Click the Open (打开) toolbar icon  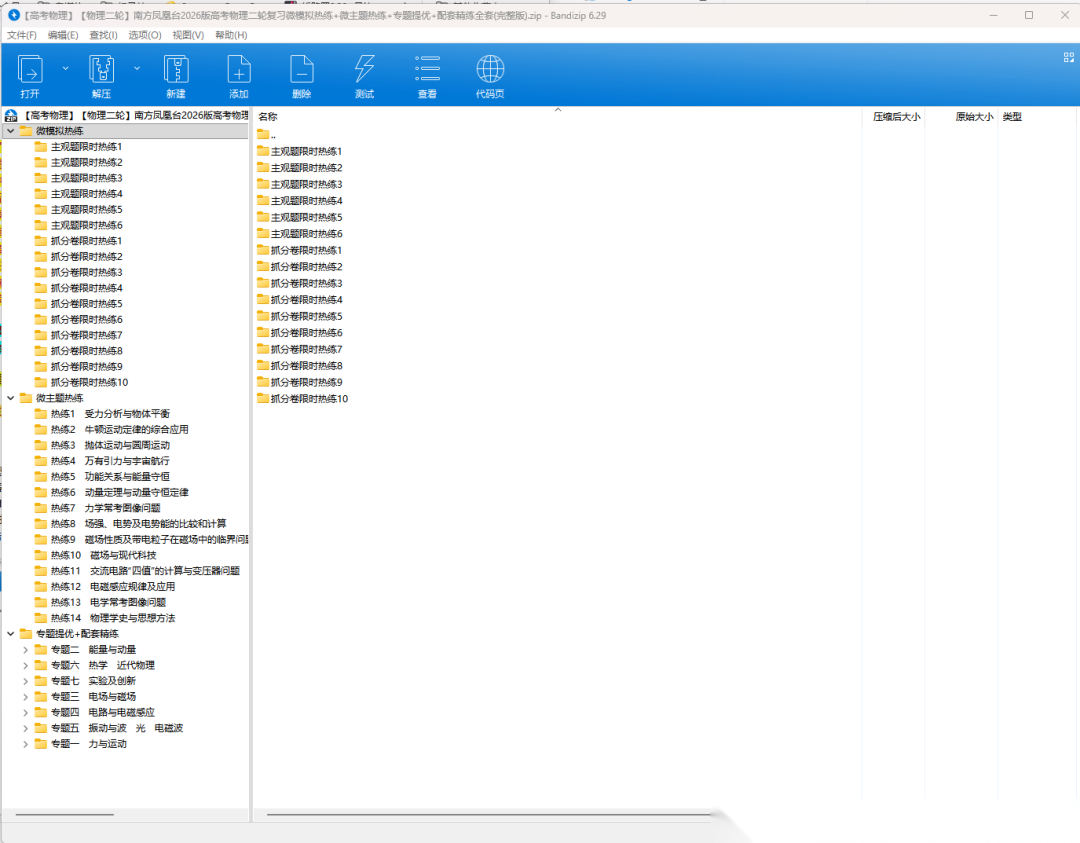click(30, 69)
